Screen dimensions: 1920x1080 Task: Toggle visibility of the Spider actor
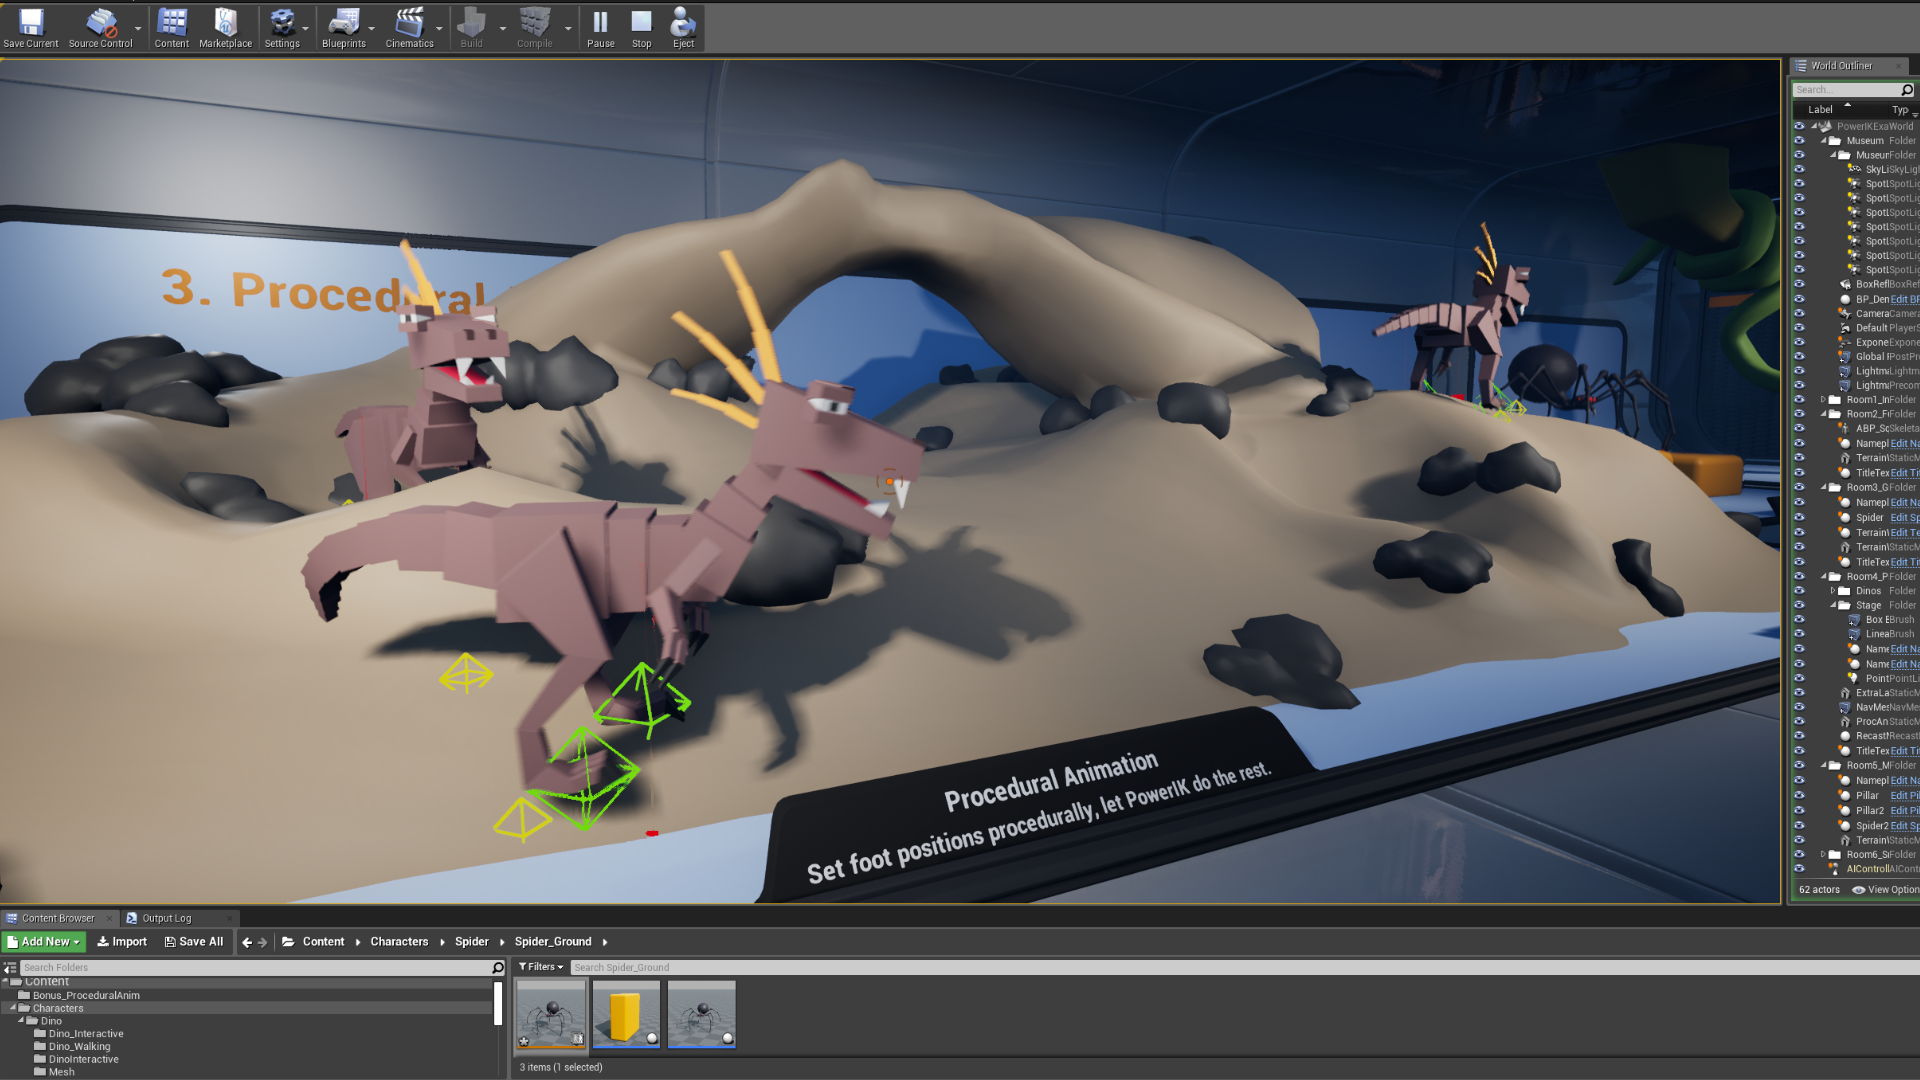pos(1799,517)
